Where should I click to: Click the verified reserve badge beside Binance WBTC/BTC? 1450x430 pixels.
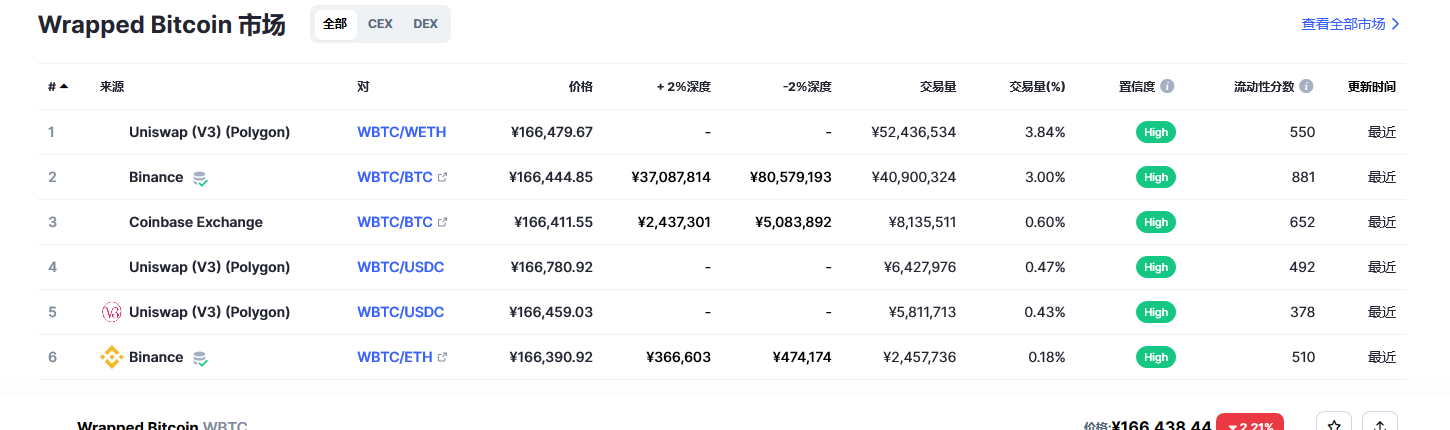tap(200, 178)
